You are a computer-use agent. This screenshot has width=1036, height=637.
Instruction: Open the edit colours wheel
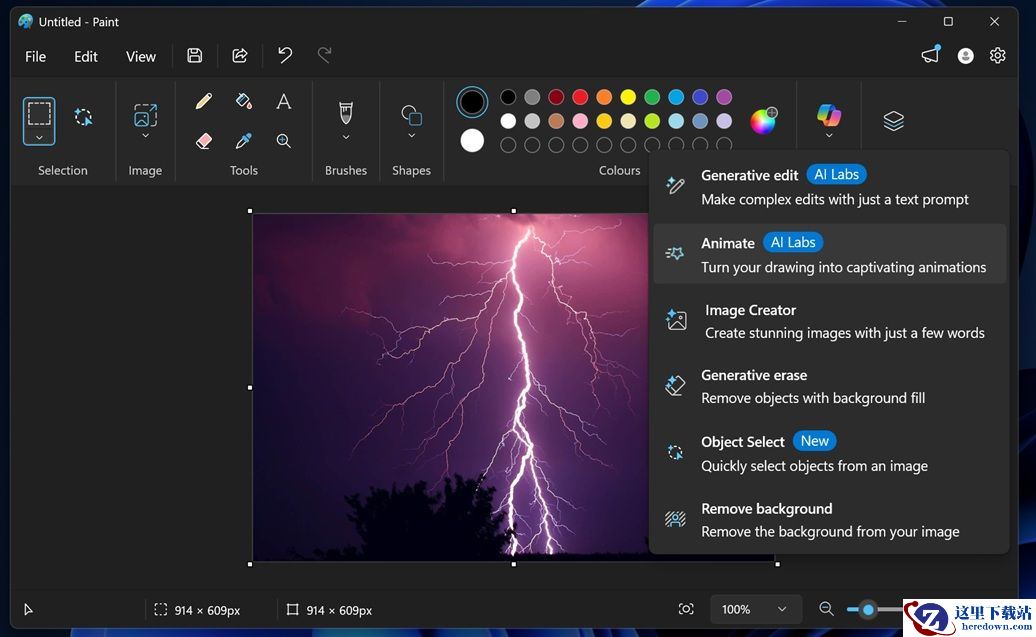(x=763, y=121)
